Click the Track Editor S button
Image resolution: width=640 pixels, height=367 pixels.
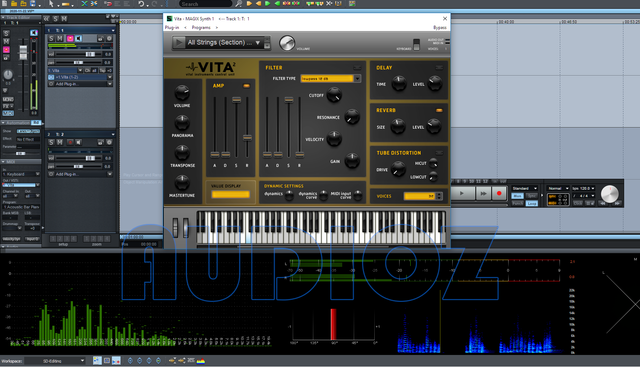[6, 33]
